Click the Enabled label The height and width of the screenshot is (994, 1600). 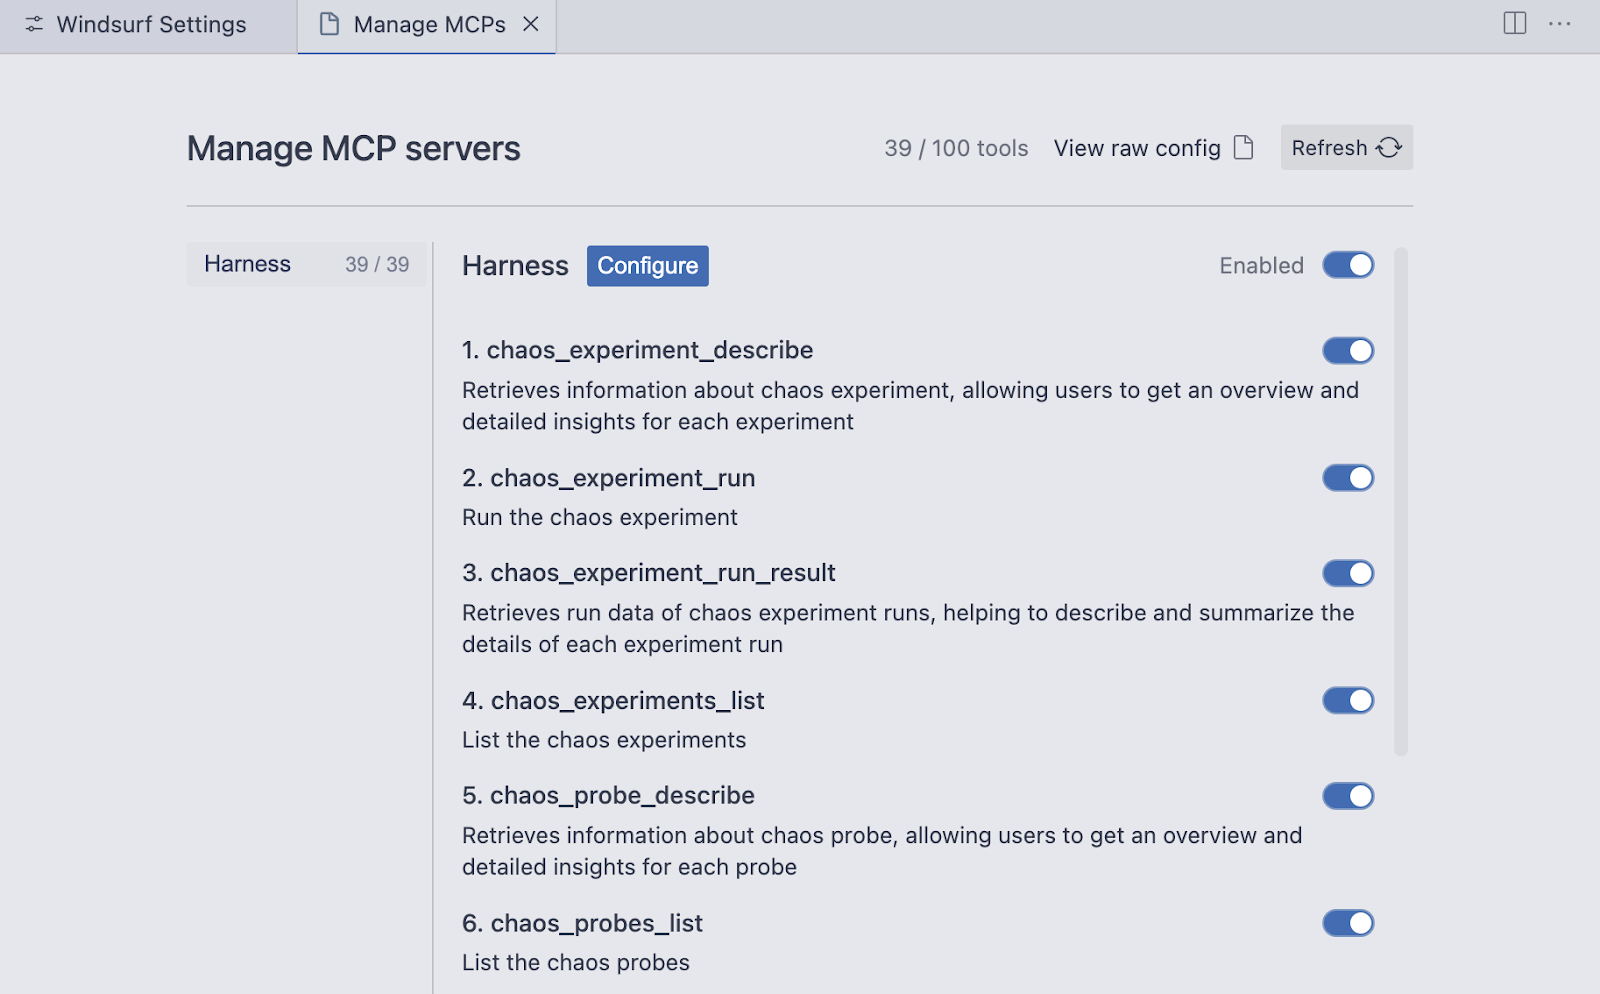[1261, 266]
